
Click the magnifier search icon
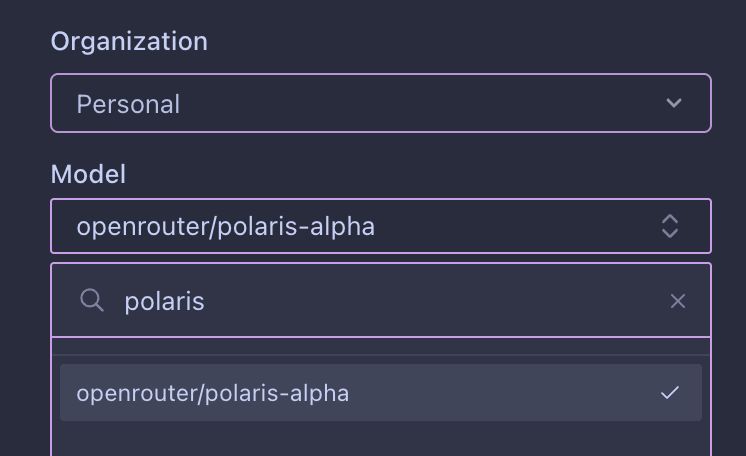point(92,300)
